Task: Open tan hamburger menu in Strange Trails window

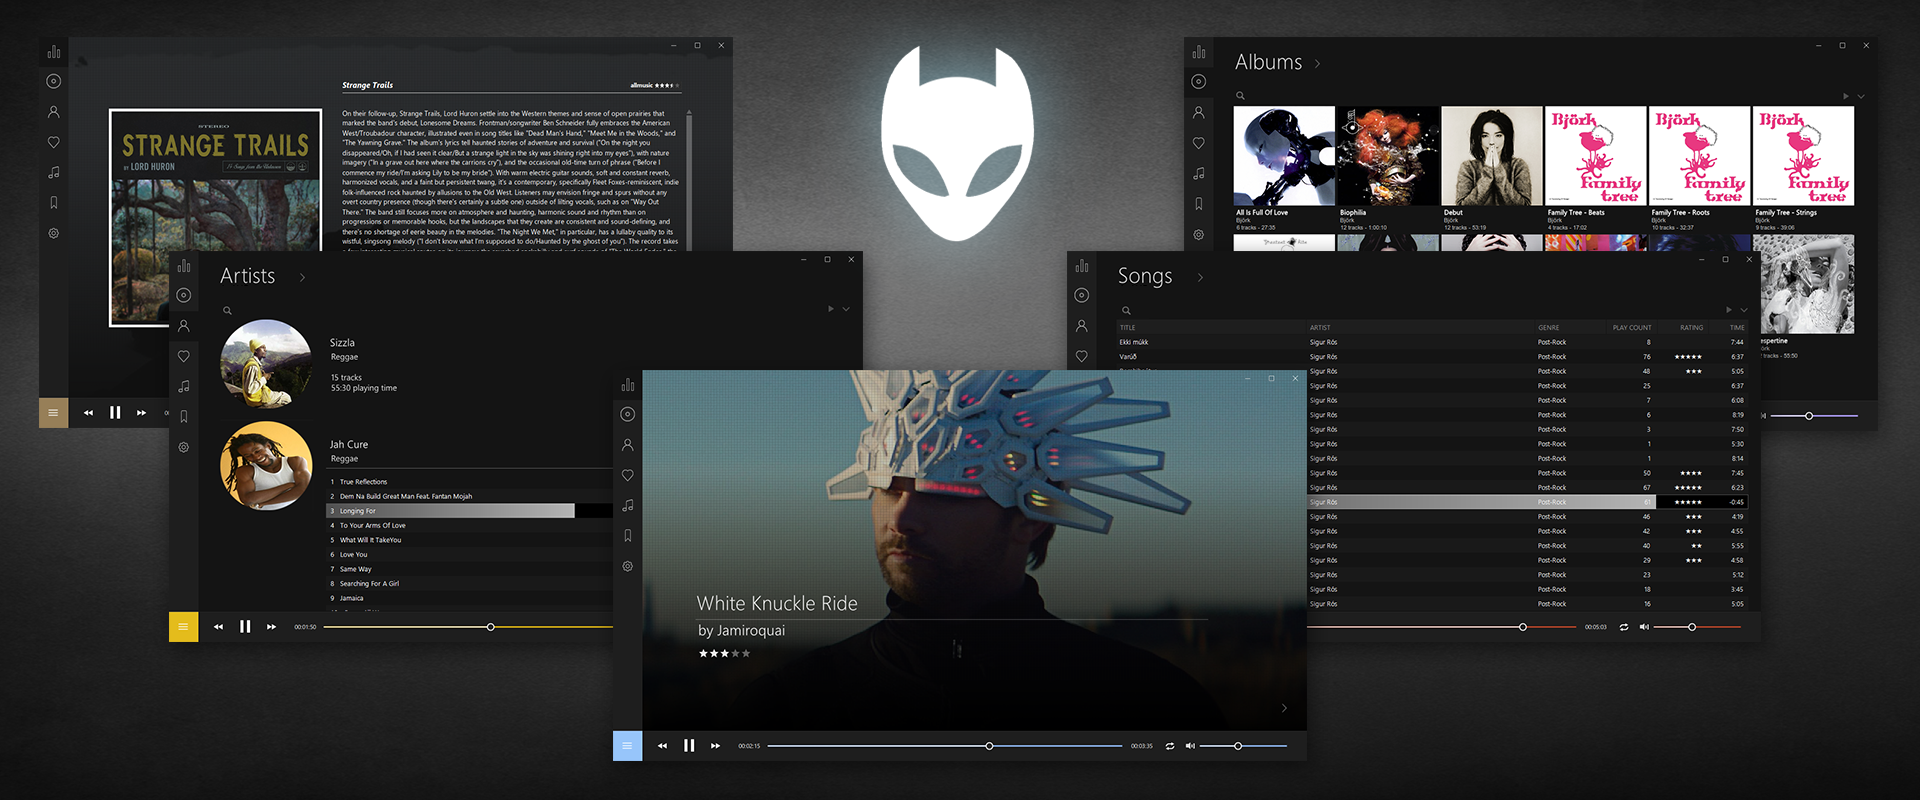Action: [x=53, y=412]
